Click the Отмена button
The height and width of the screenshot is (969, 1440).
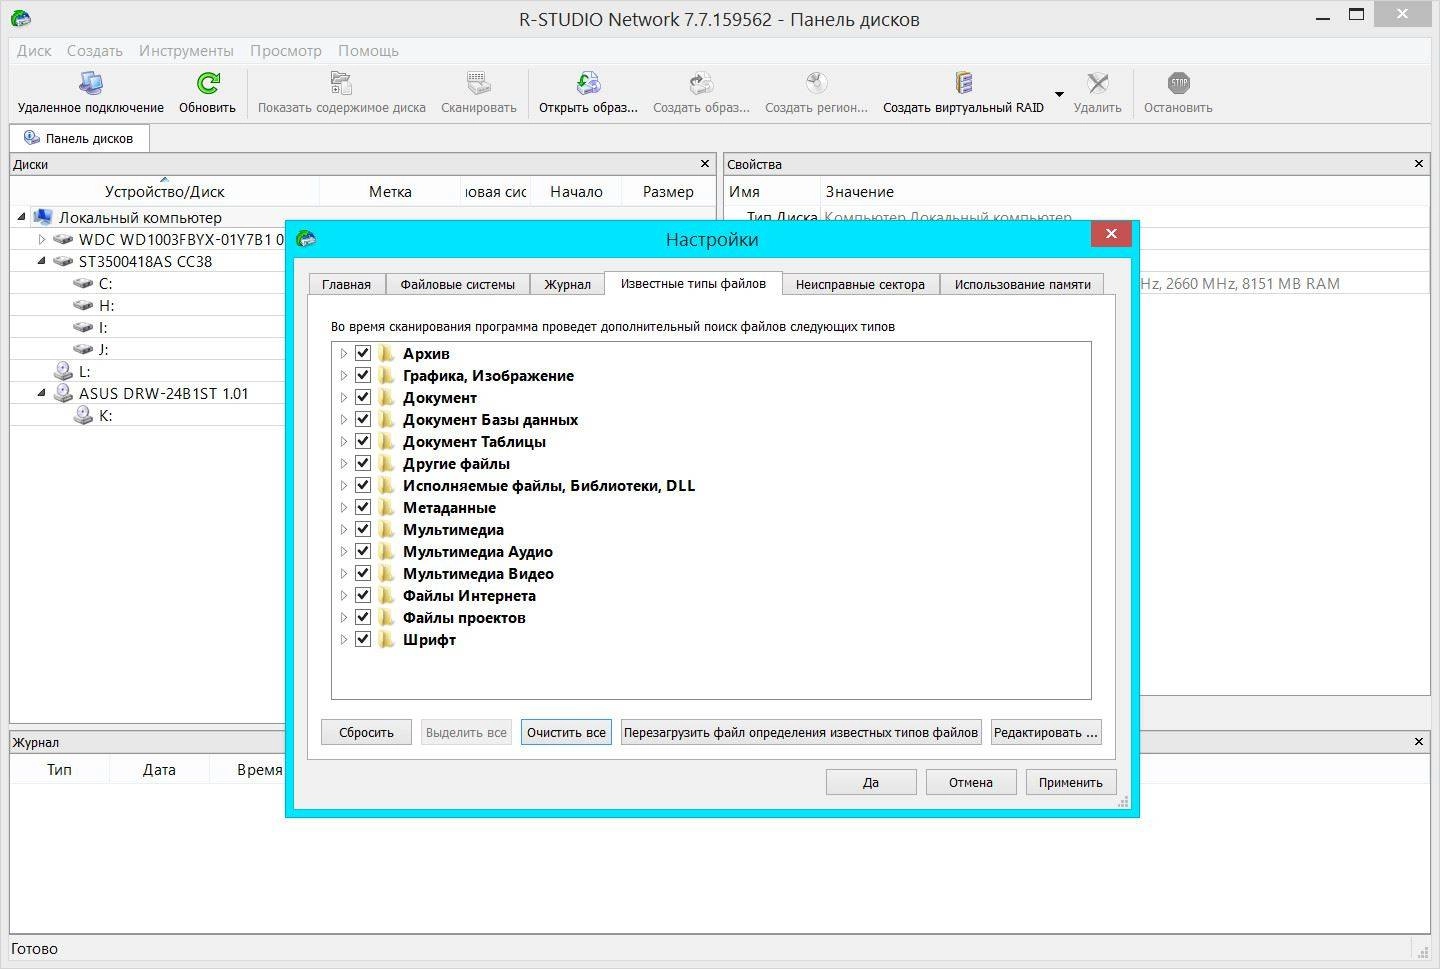coord(971,782)
